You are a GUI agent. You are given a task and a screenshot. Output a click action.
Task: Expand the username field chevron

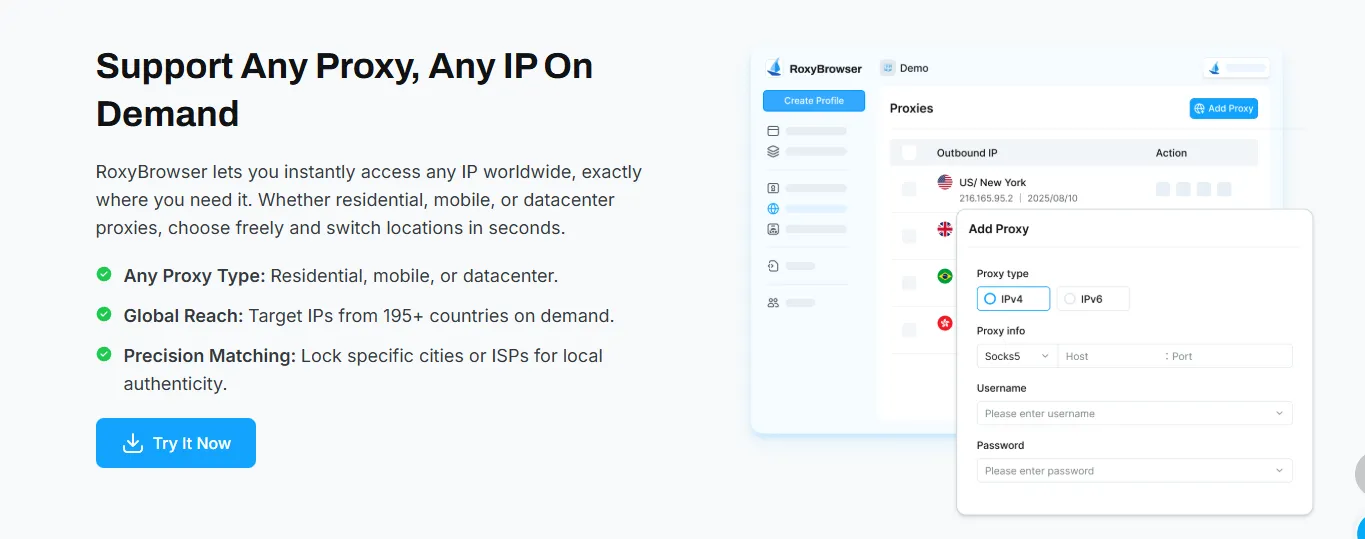(1279, 413)
